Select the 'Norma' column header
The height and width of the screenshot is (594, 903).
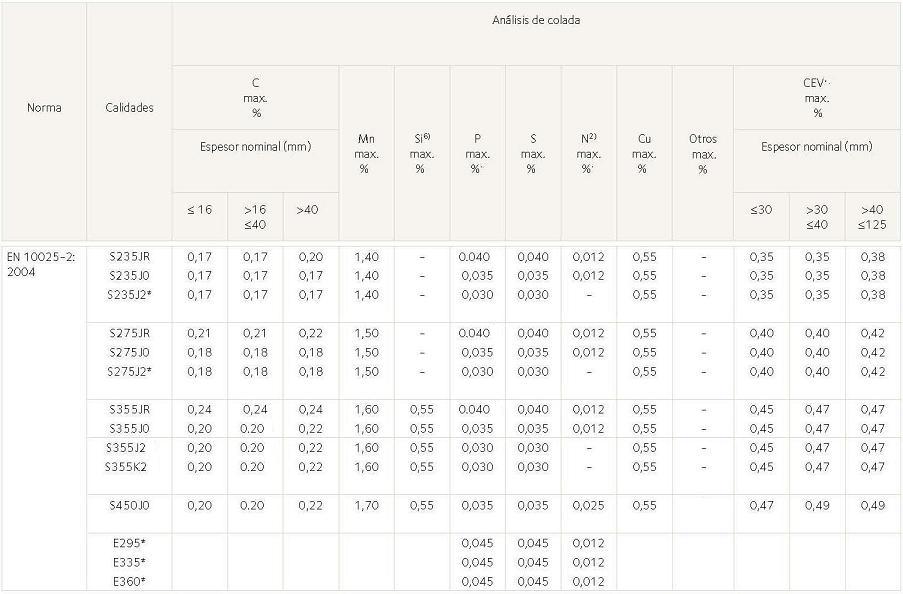[x=44, y=107]
